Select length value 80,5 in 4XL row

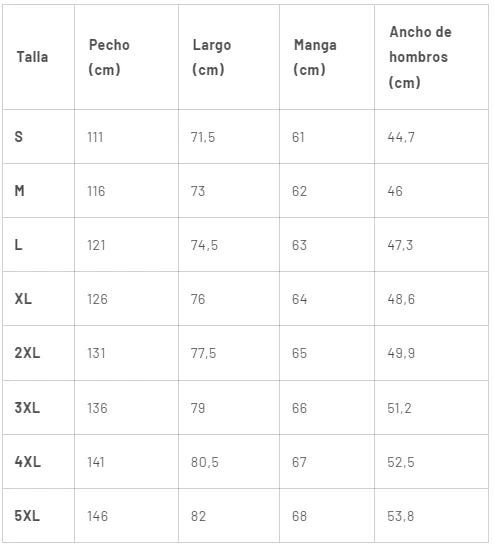(204, 462)
